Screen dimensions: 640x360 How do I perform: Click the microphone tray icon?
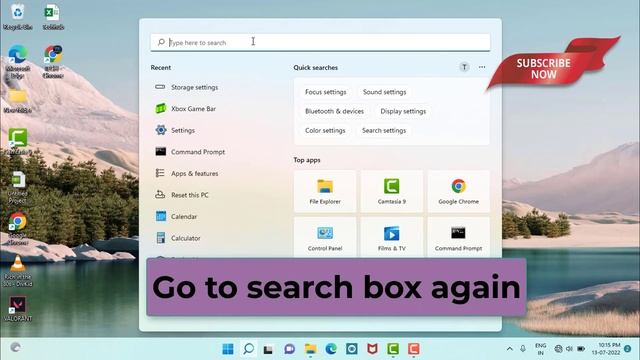[523, 349]
